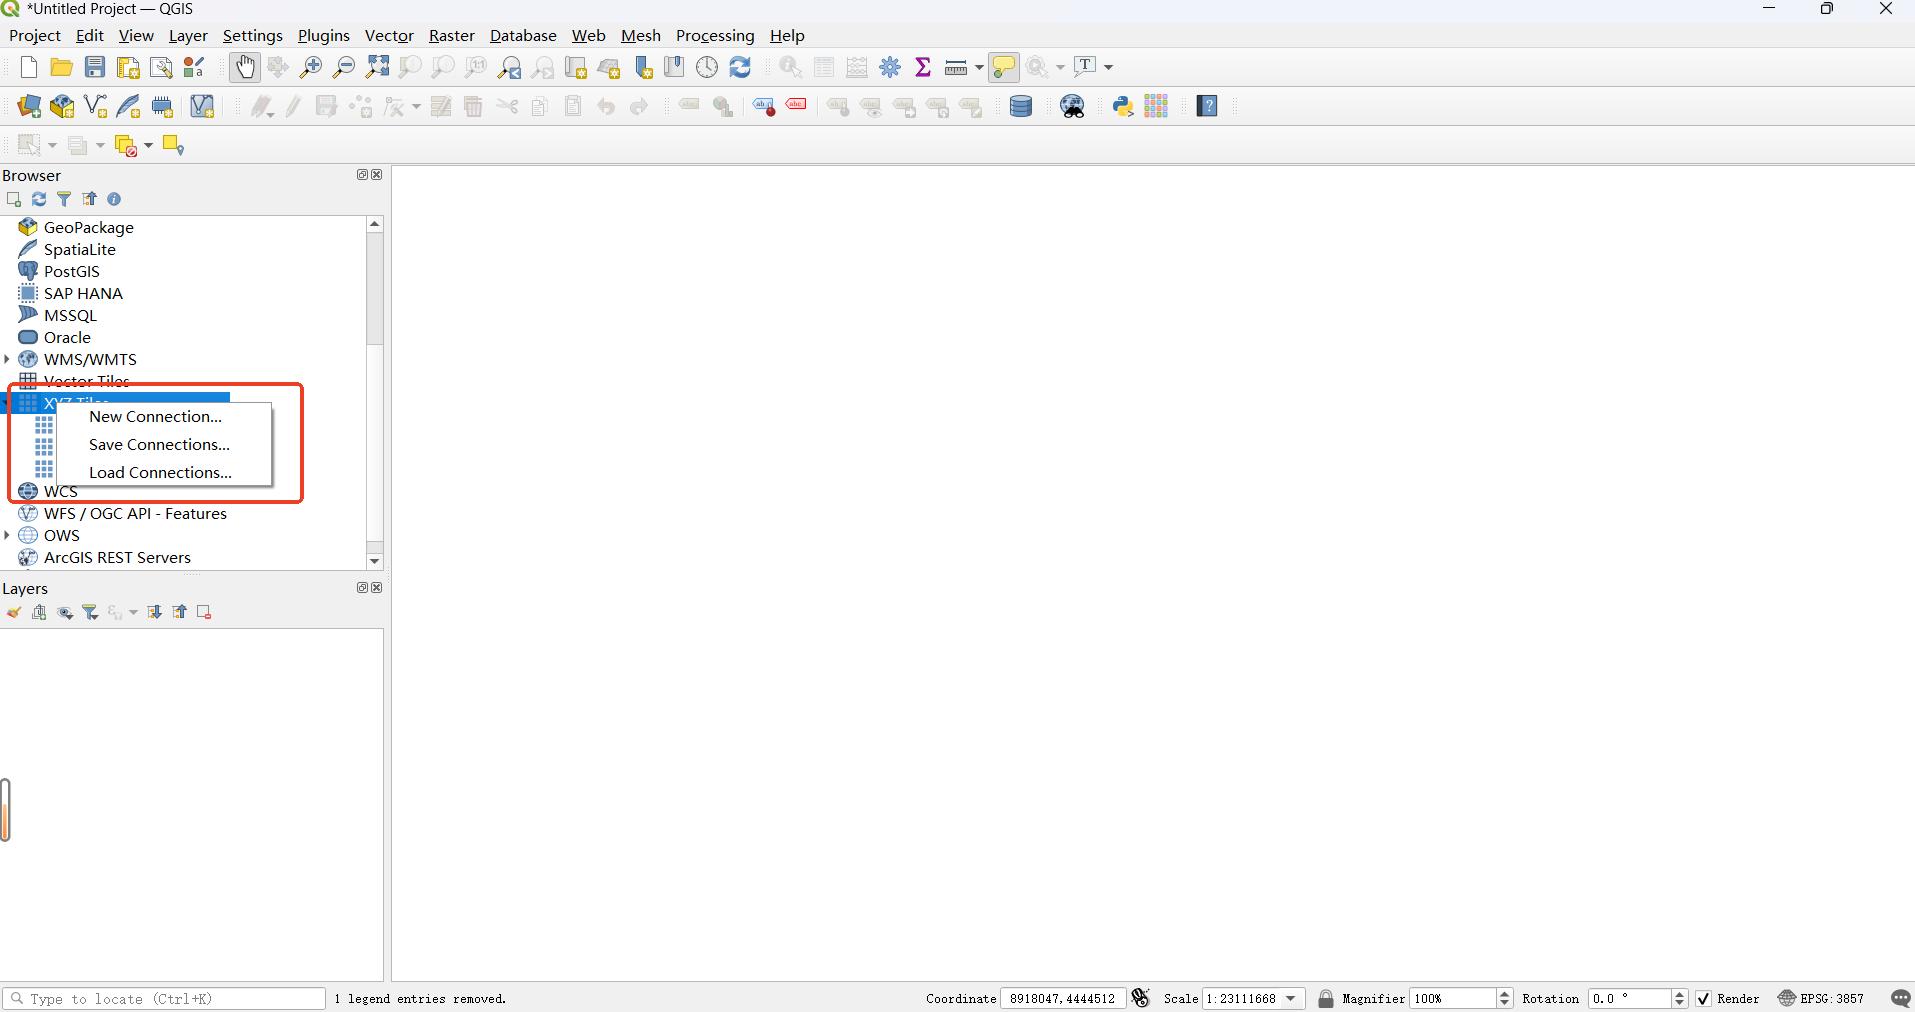Toggle map tips tool
1915x1012 pixels.
click(x=1003, y=67)
